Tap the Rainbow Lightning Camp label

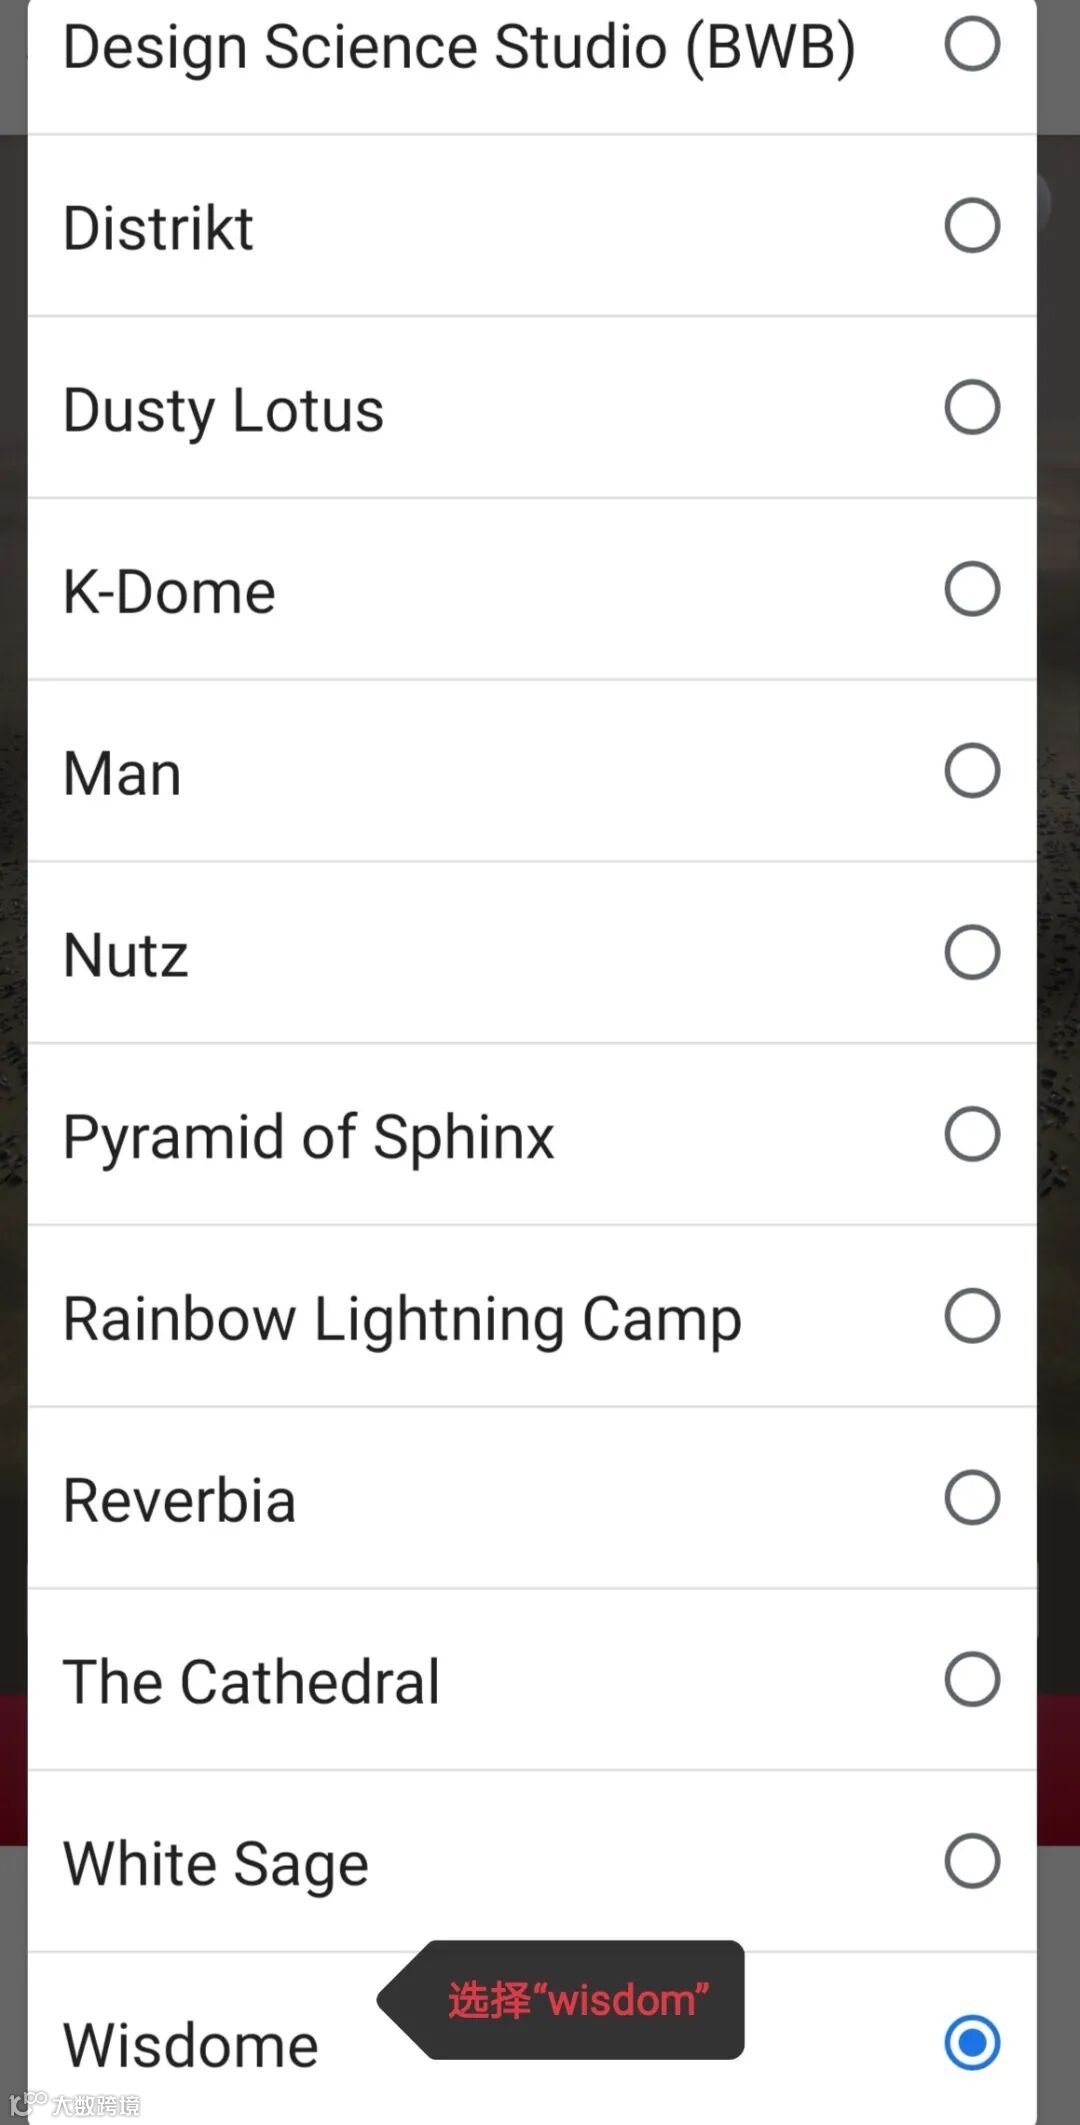click(402, 1320)
